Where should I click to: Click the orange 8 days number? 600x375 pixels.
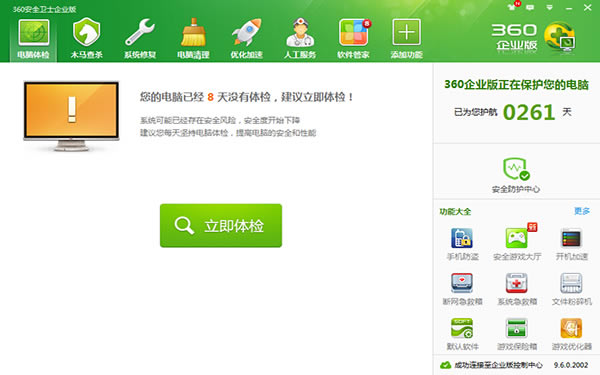[210, 97]
